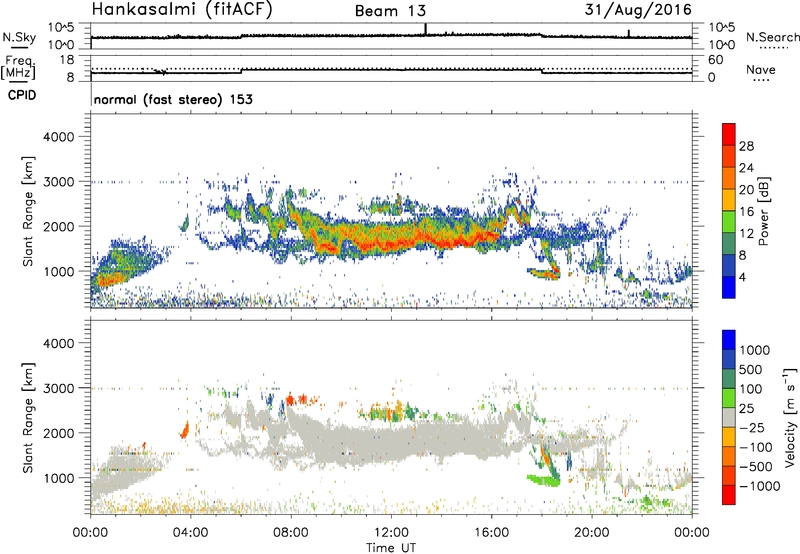
Task: Click the green echo patch near 1000 km in velocity panel
Action: 542,480
